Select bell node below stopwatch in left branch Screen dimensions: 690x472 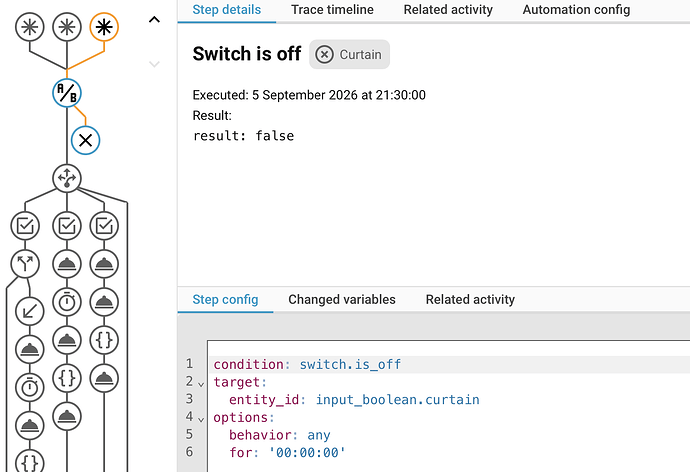(x=29, y=425)
